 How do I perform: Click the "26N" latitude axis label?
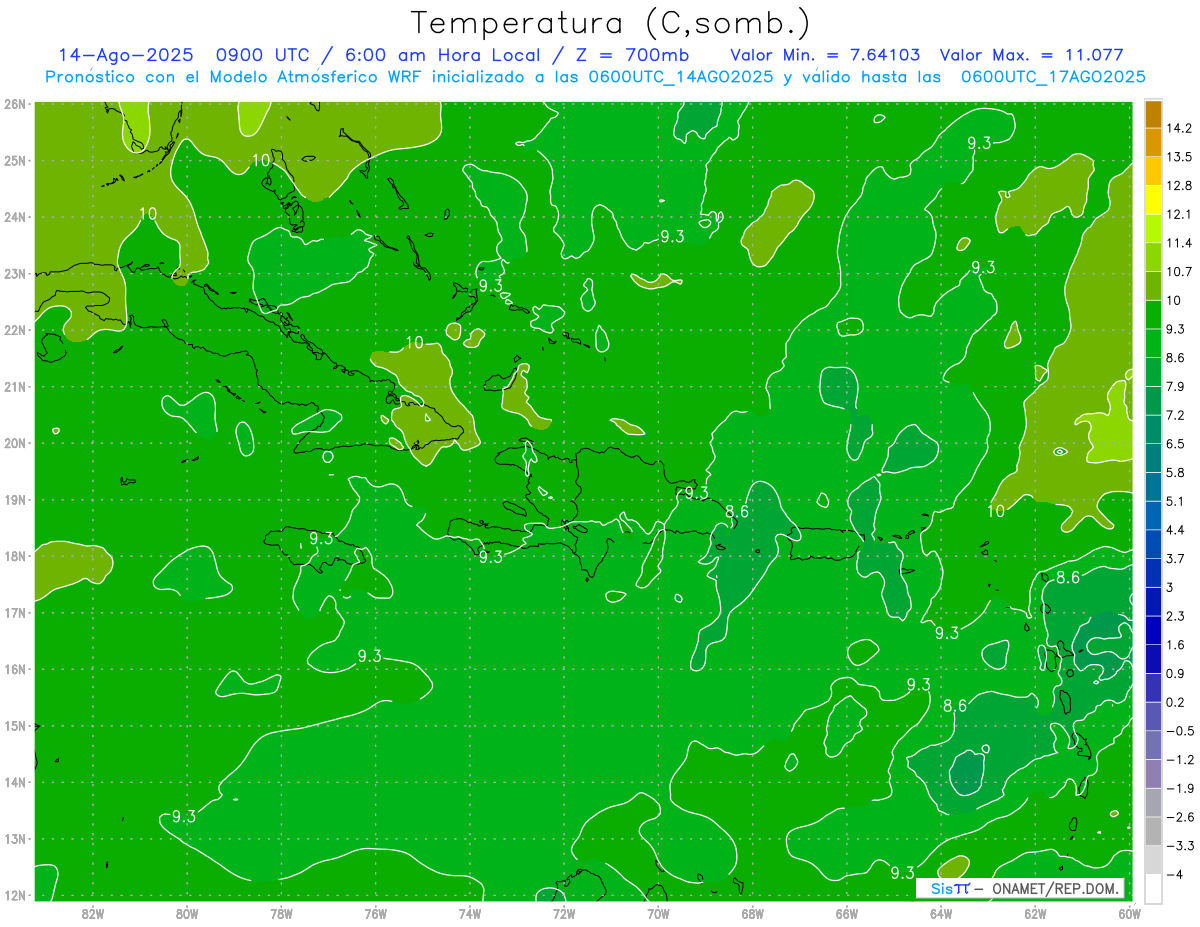[x=14, y=104]
